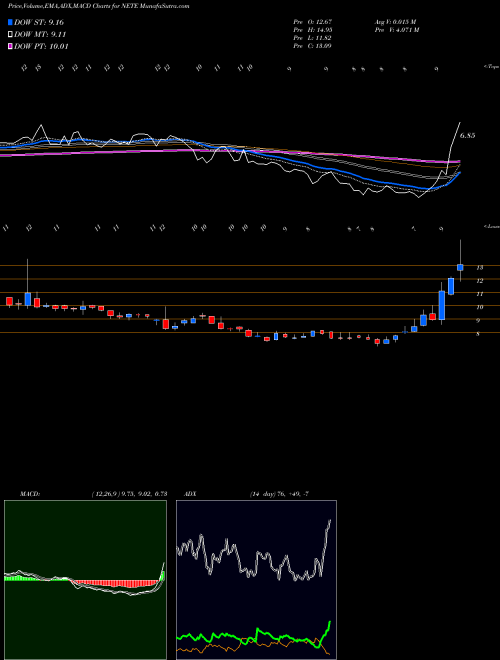500x660 pixels.
Task: Click the DOW MT: 9.11 label
Action: point(40,35)
